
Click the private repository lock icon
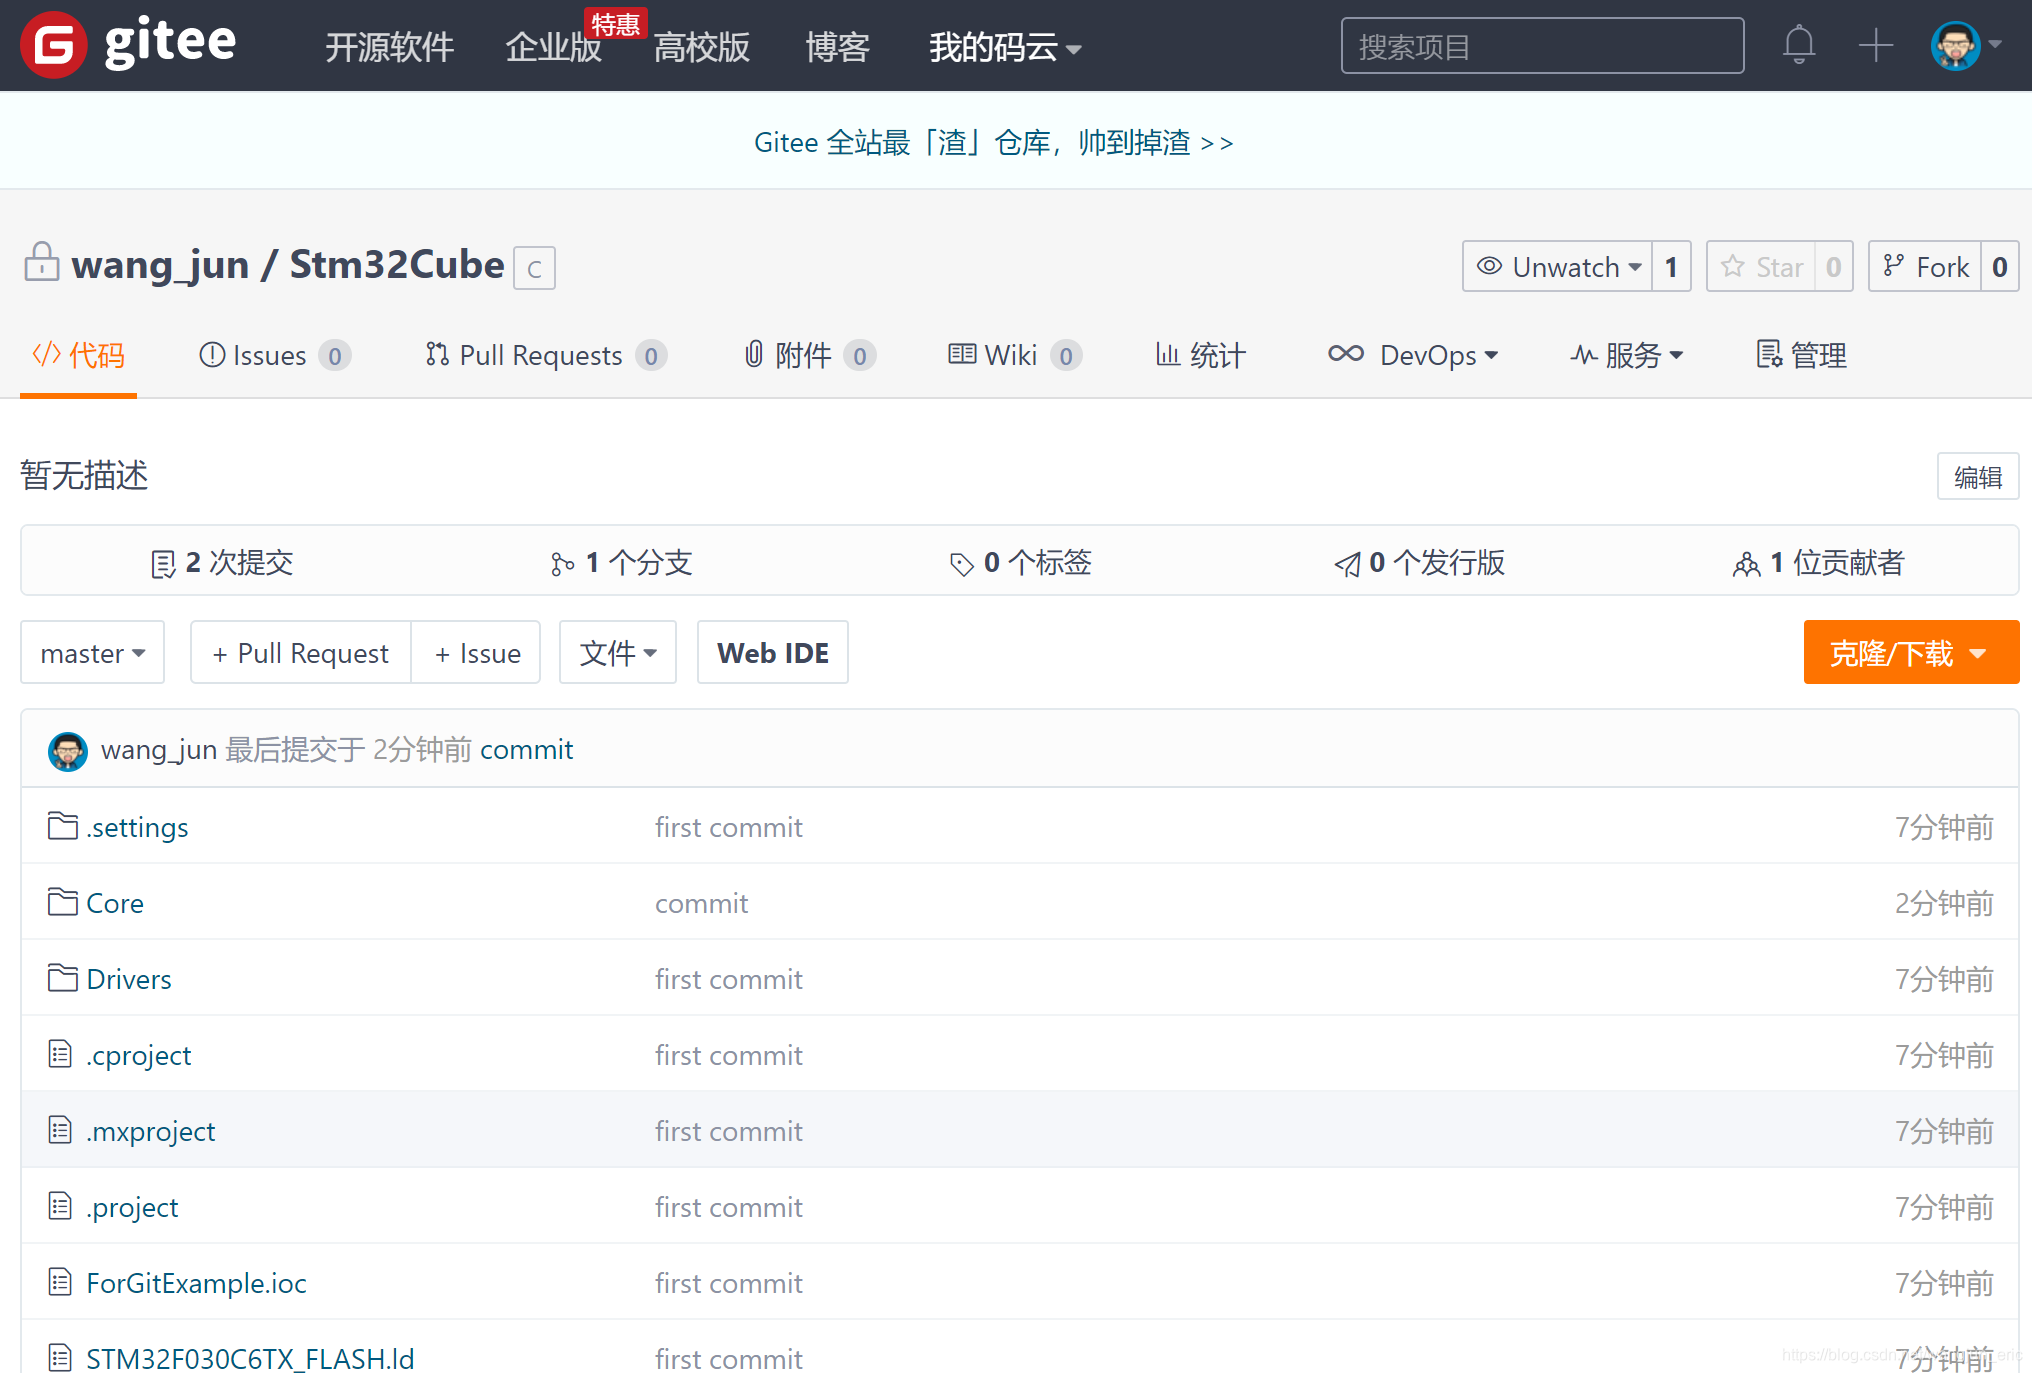tap(42, 263)
